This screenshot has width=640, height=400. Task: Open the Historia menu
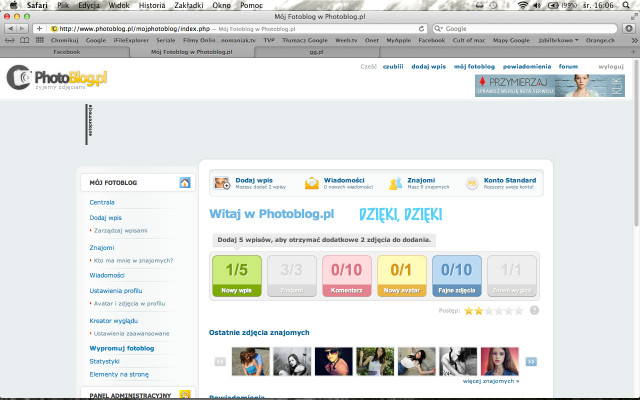click(x=152, y=5)
